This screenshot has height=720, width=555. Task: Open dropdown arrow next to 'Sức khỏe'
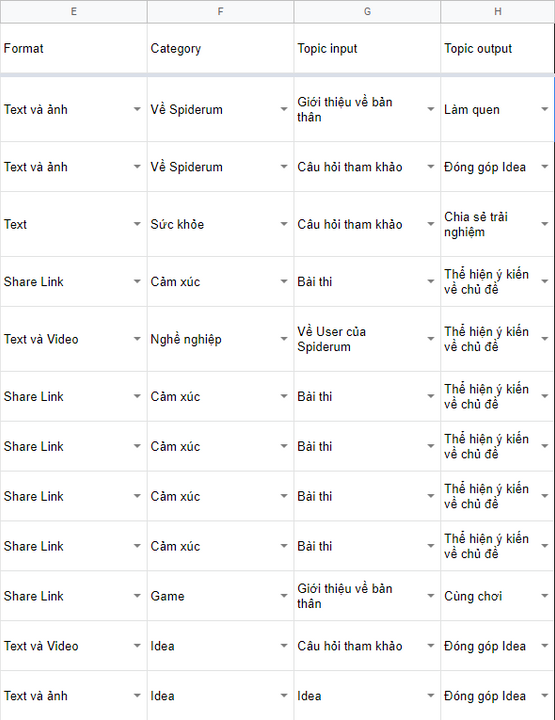click(x=284, y=224)
